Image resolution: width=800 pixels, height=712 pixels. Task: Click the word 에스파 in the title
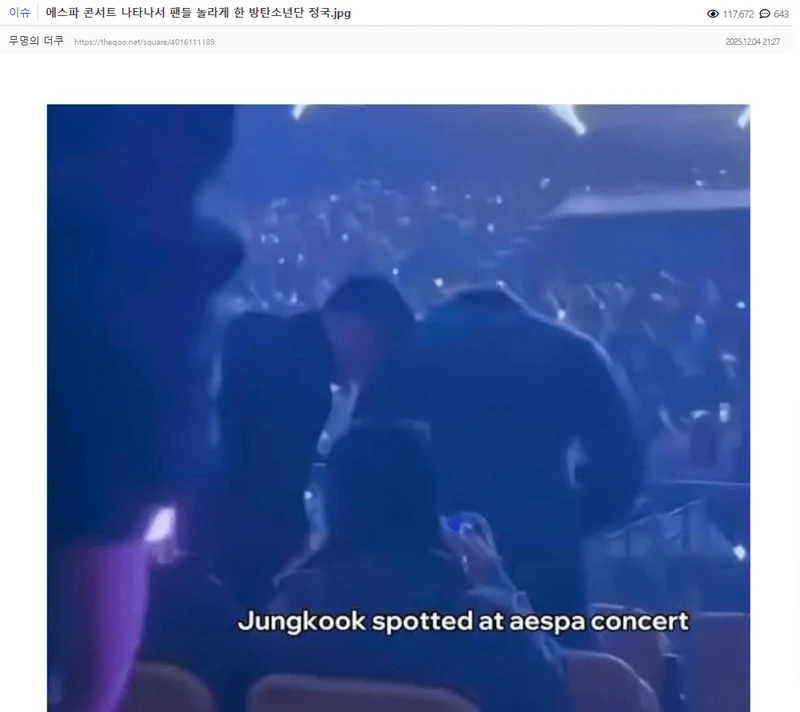point(62,13)
